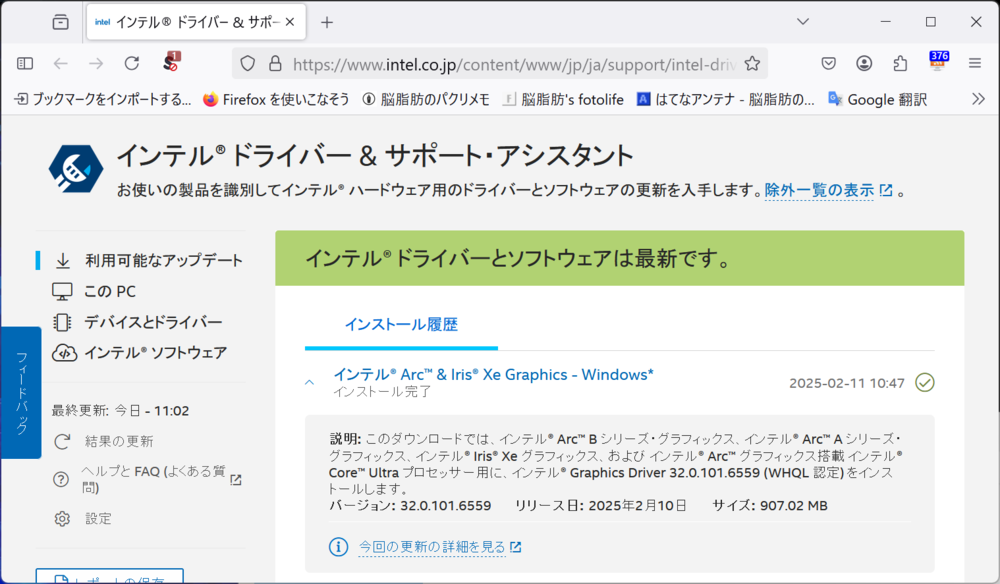Click the gear icon beside 設定
Screen dimensions: 1000x584
pos(62,518)
